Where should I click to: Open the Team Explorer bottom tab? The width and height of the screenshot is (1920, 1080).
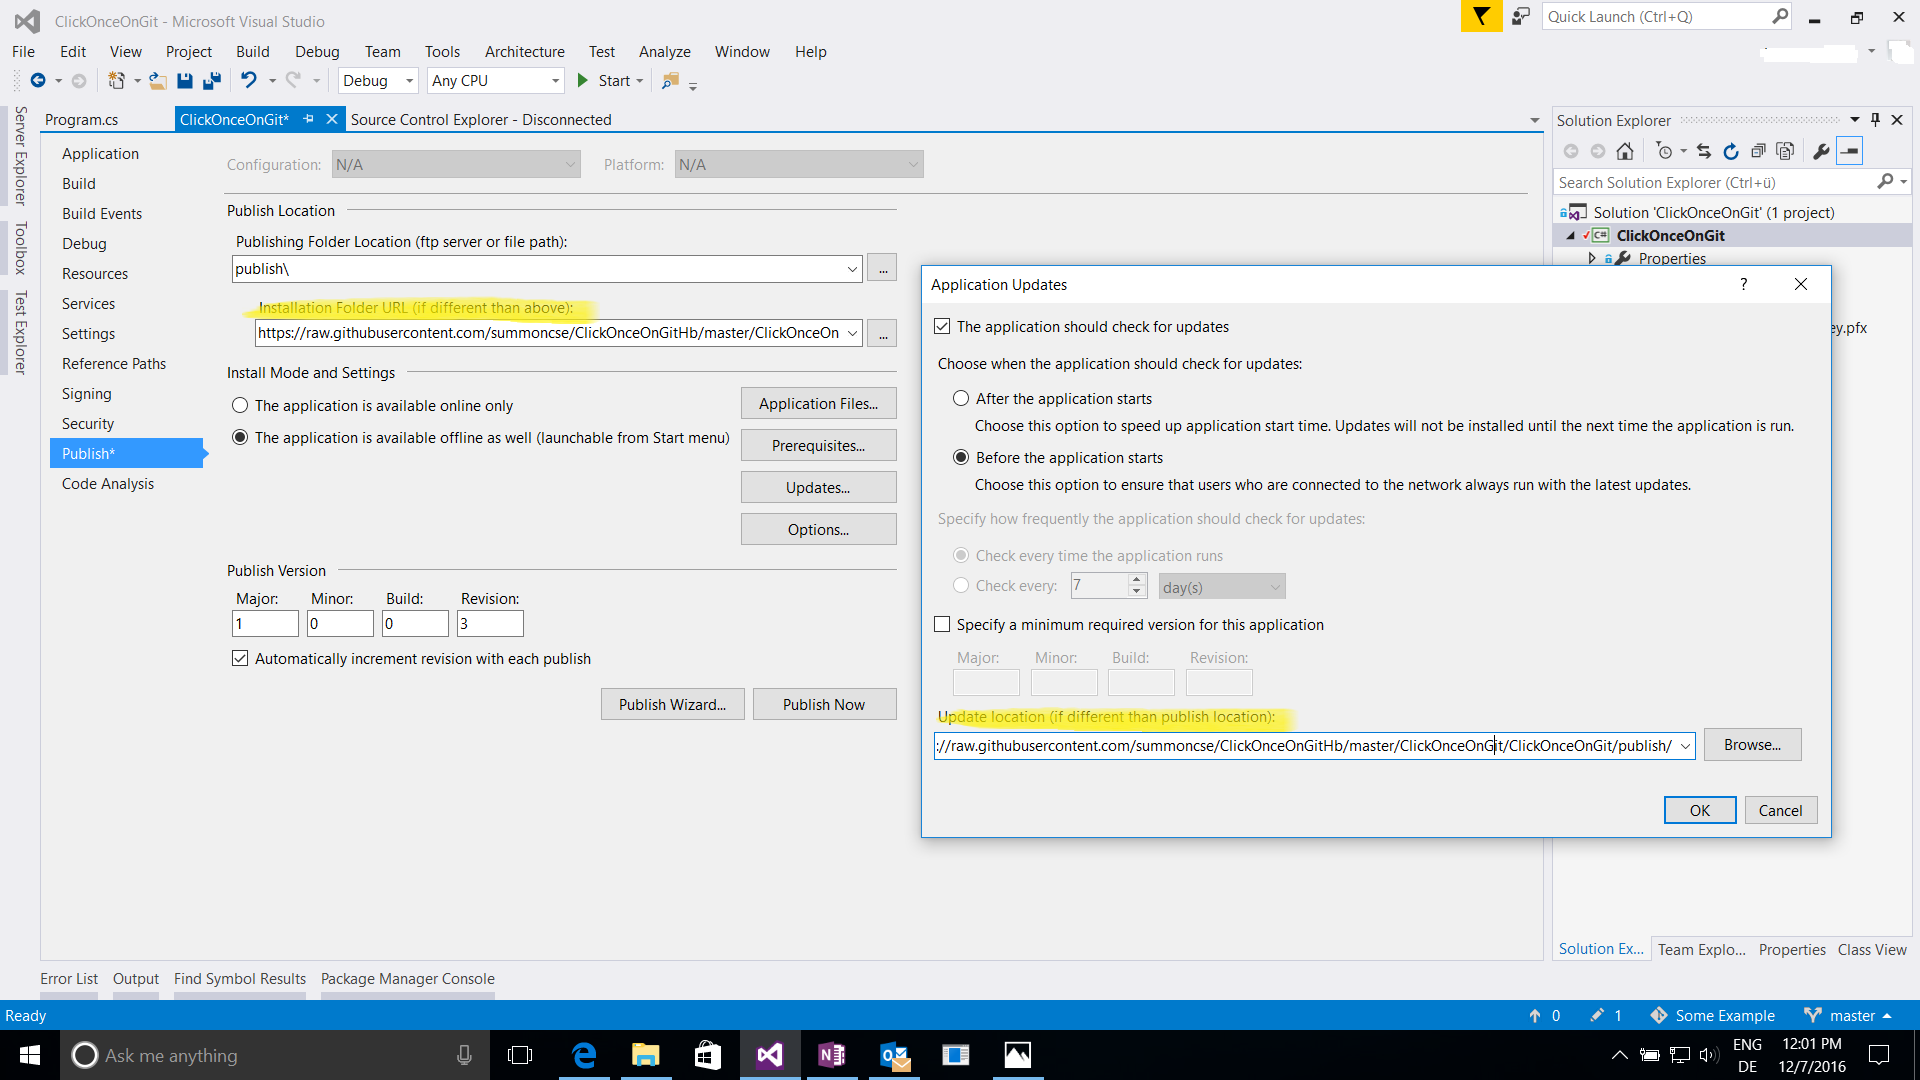pos(1701,949)
